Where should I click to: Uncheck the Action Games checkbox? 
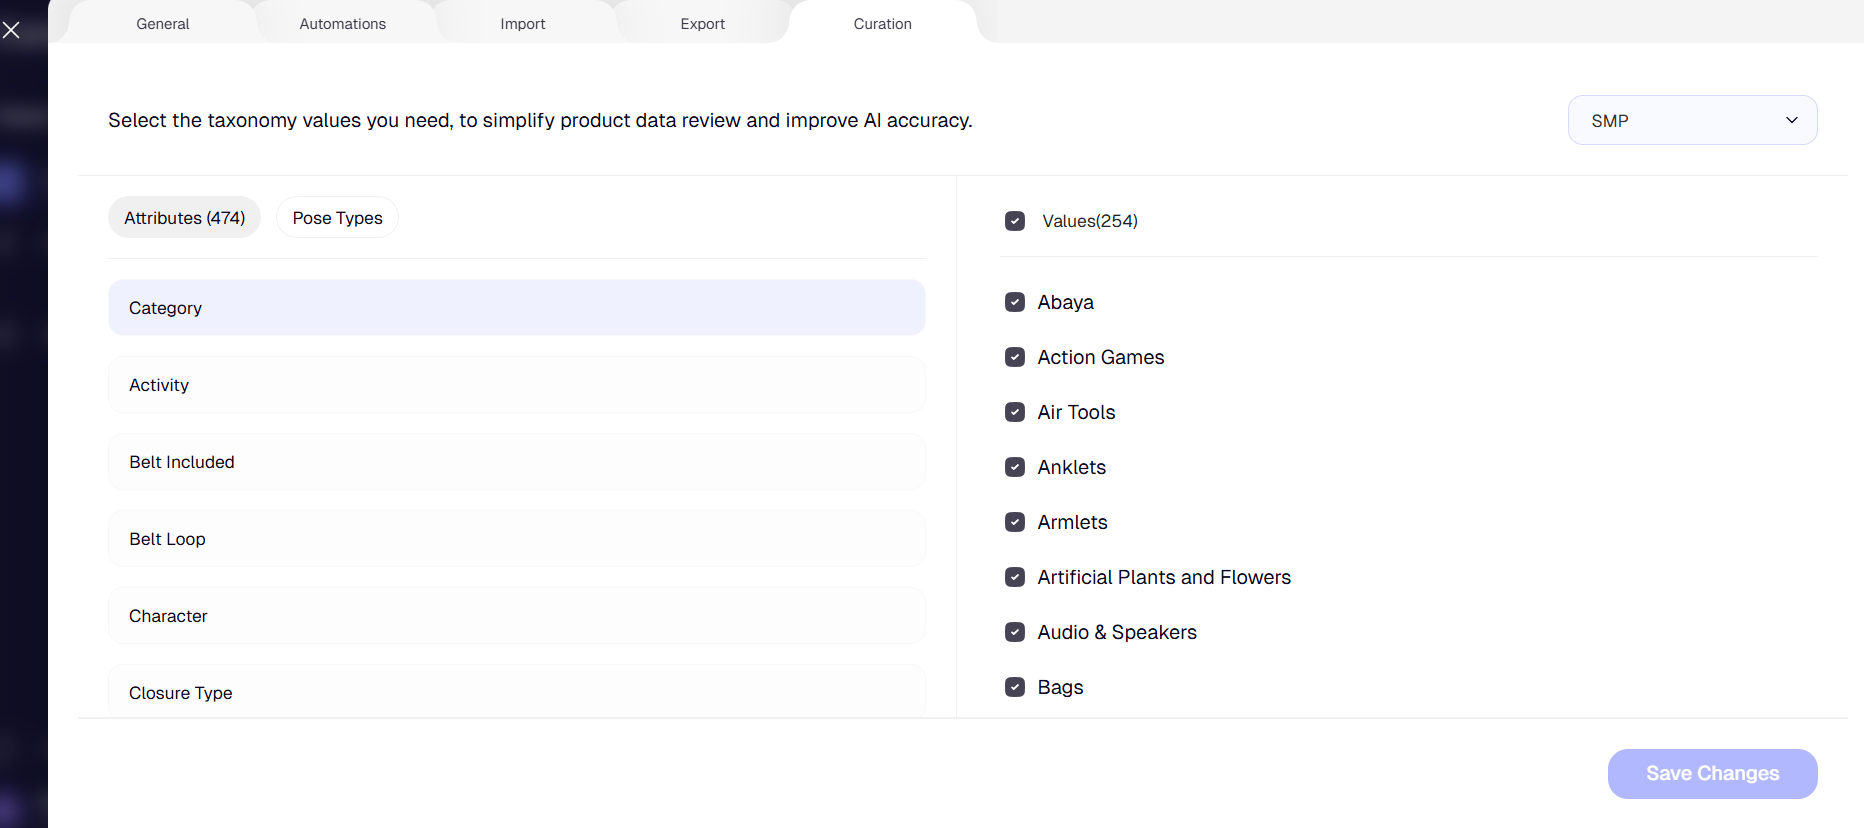[x=1015, y=357]
